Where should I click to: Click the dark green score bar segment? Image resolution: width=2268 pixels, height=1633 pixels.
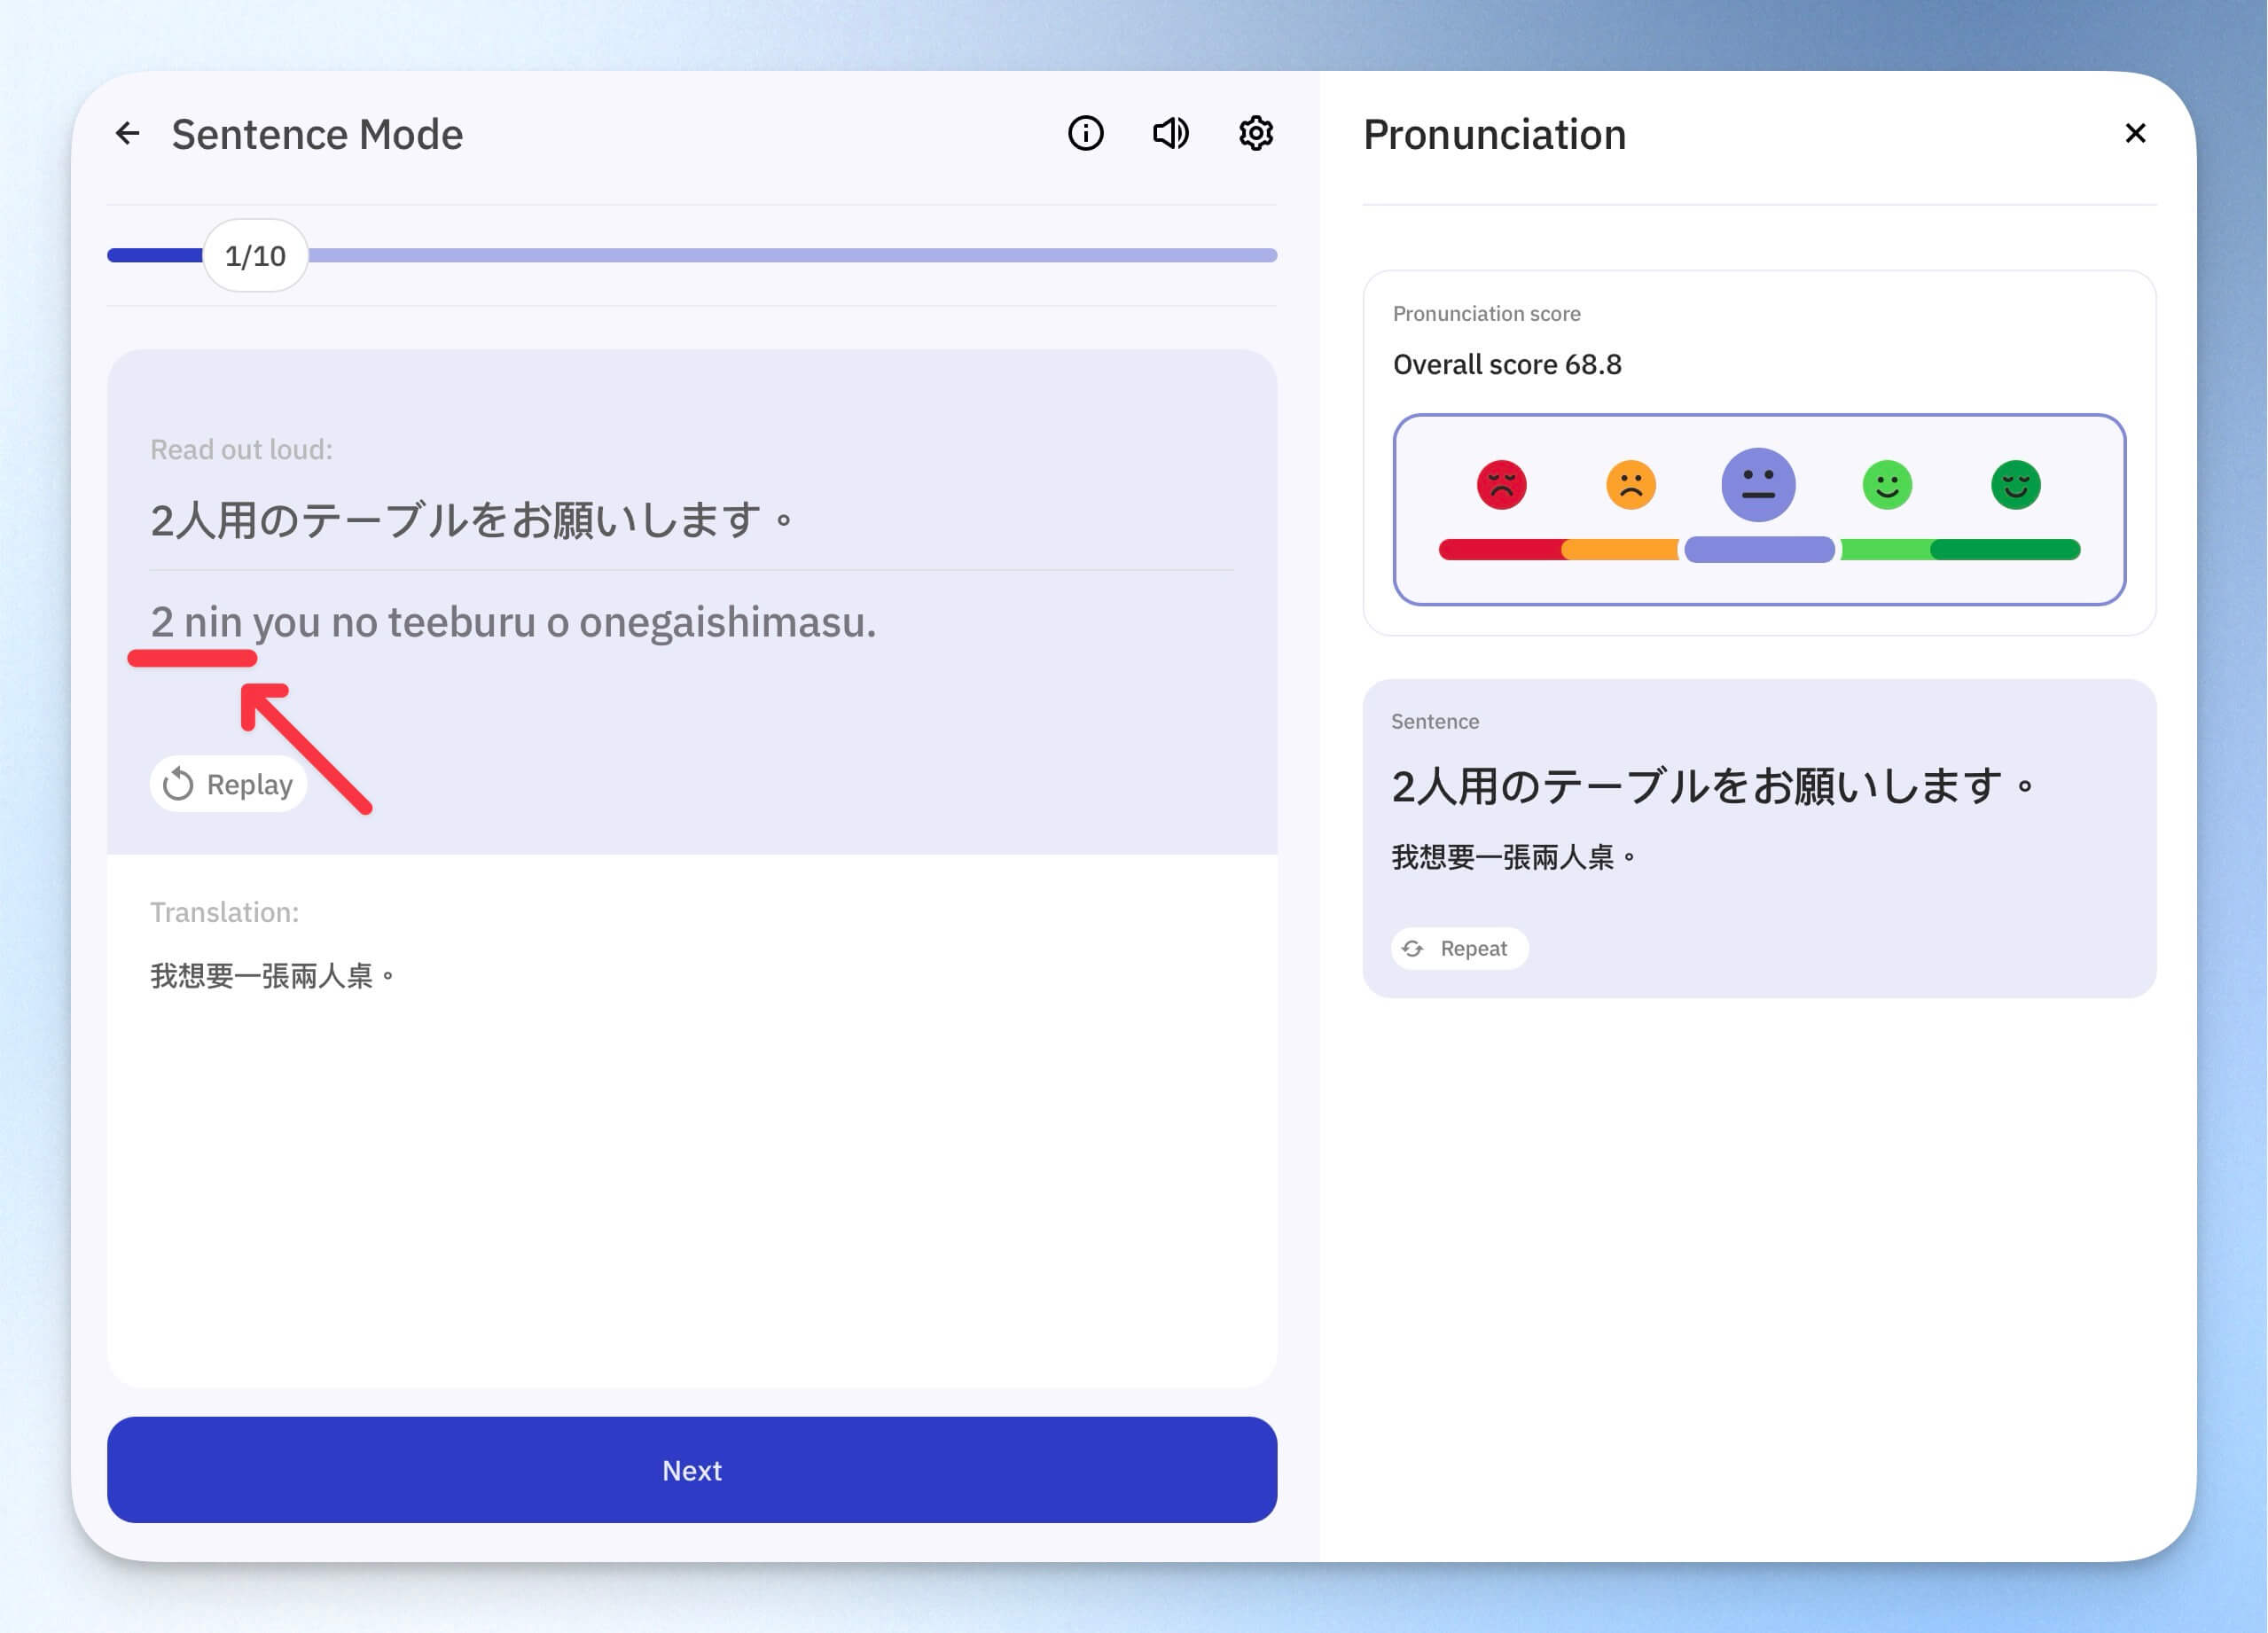coord(2005,549)
